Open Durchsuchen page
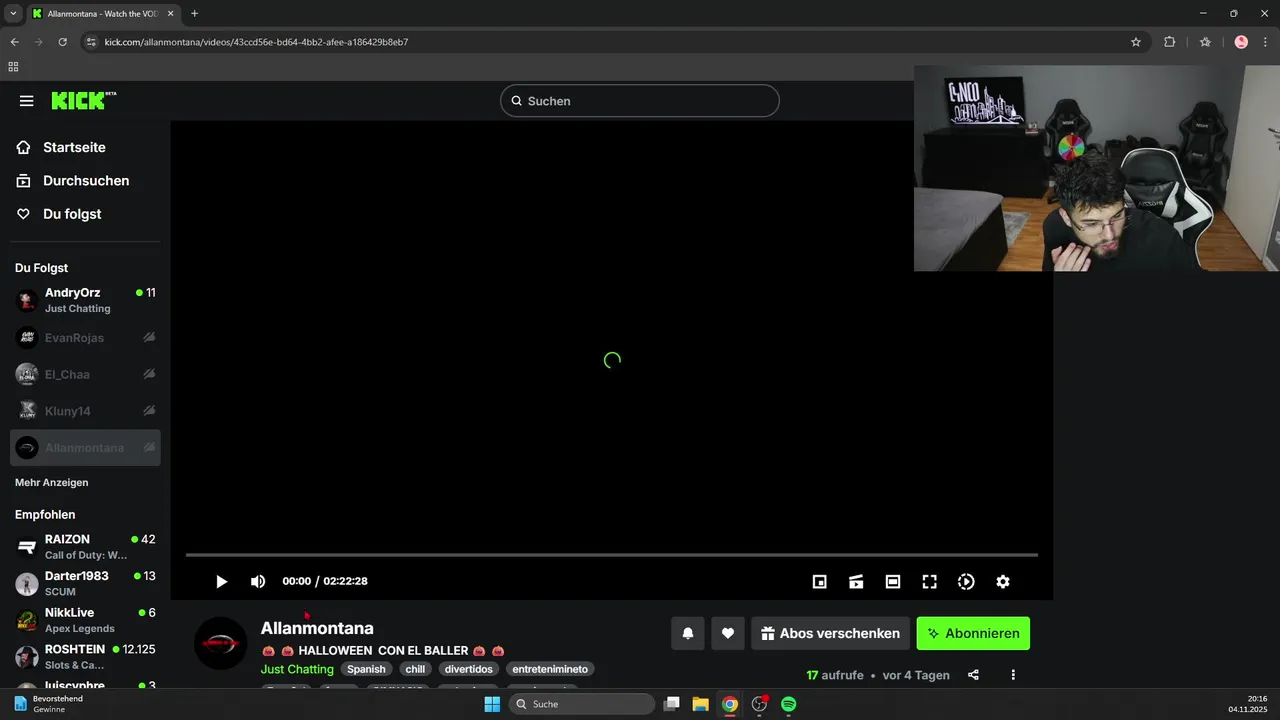Viewport: 1280px width, 720px height. pos(85,181)
